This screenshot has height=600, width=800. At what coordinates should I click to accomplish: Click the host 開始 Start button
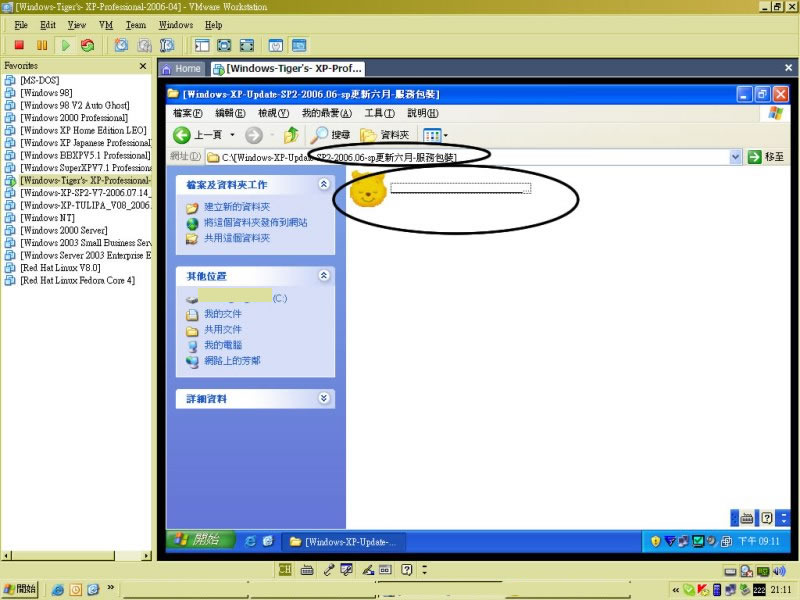pos(19,589)
